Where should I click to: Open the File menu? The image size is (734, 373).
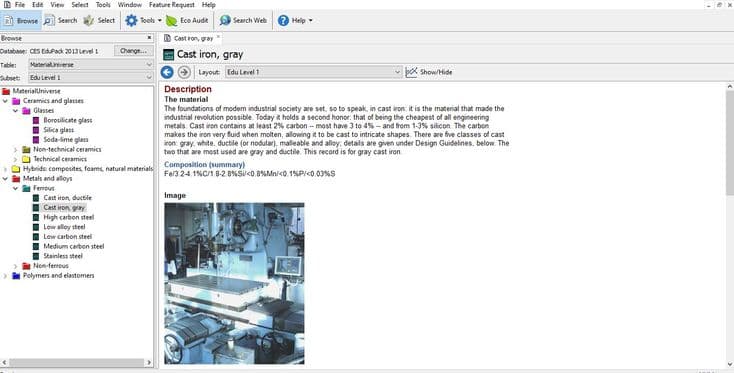[x=20, y=5]
